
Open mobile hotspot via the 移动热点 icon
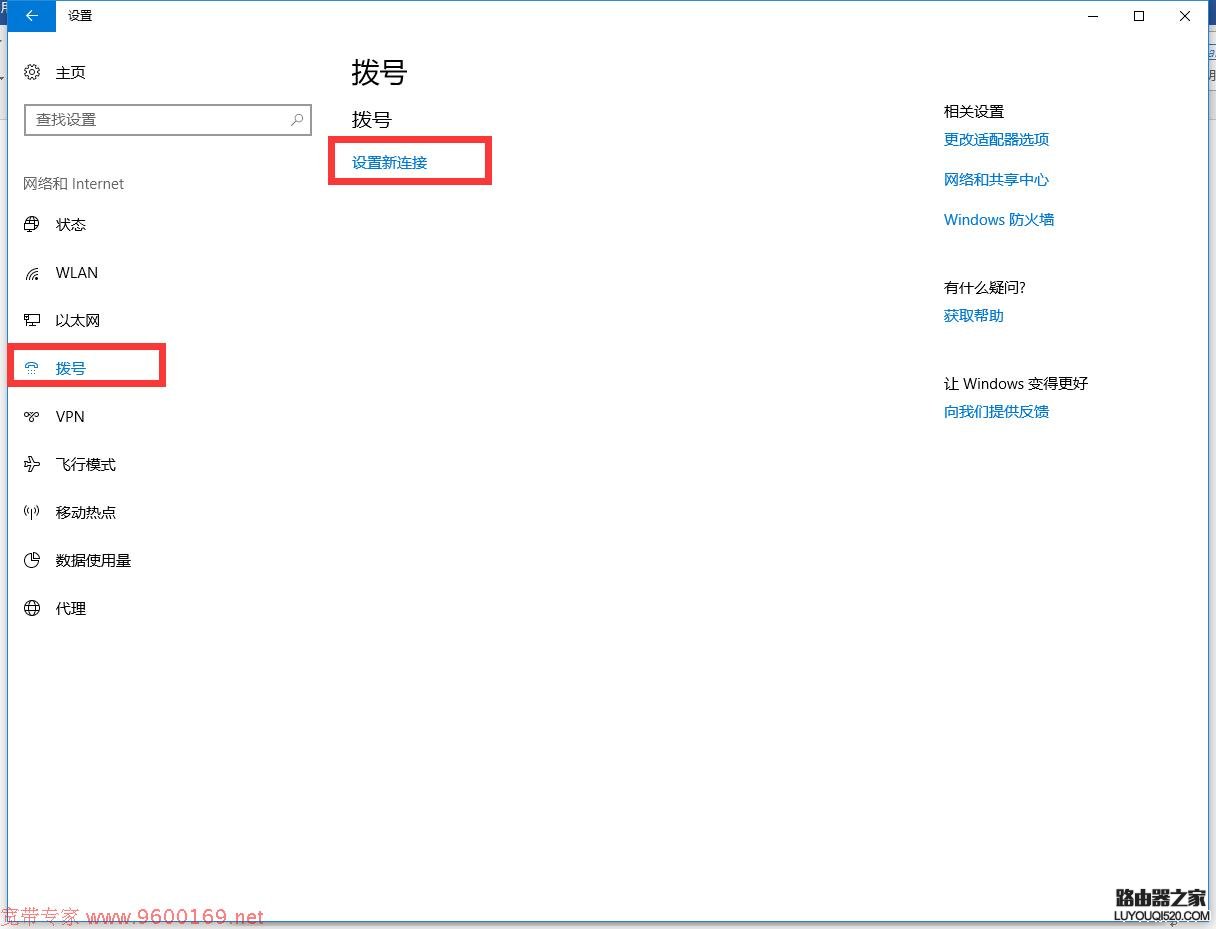pos(32,512)
